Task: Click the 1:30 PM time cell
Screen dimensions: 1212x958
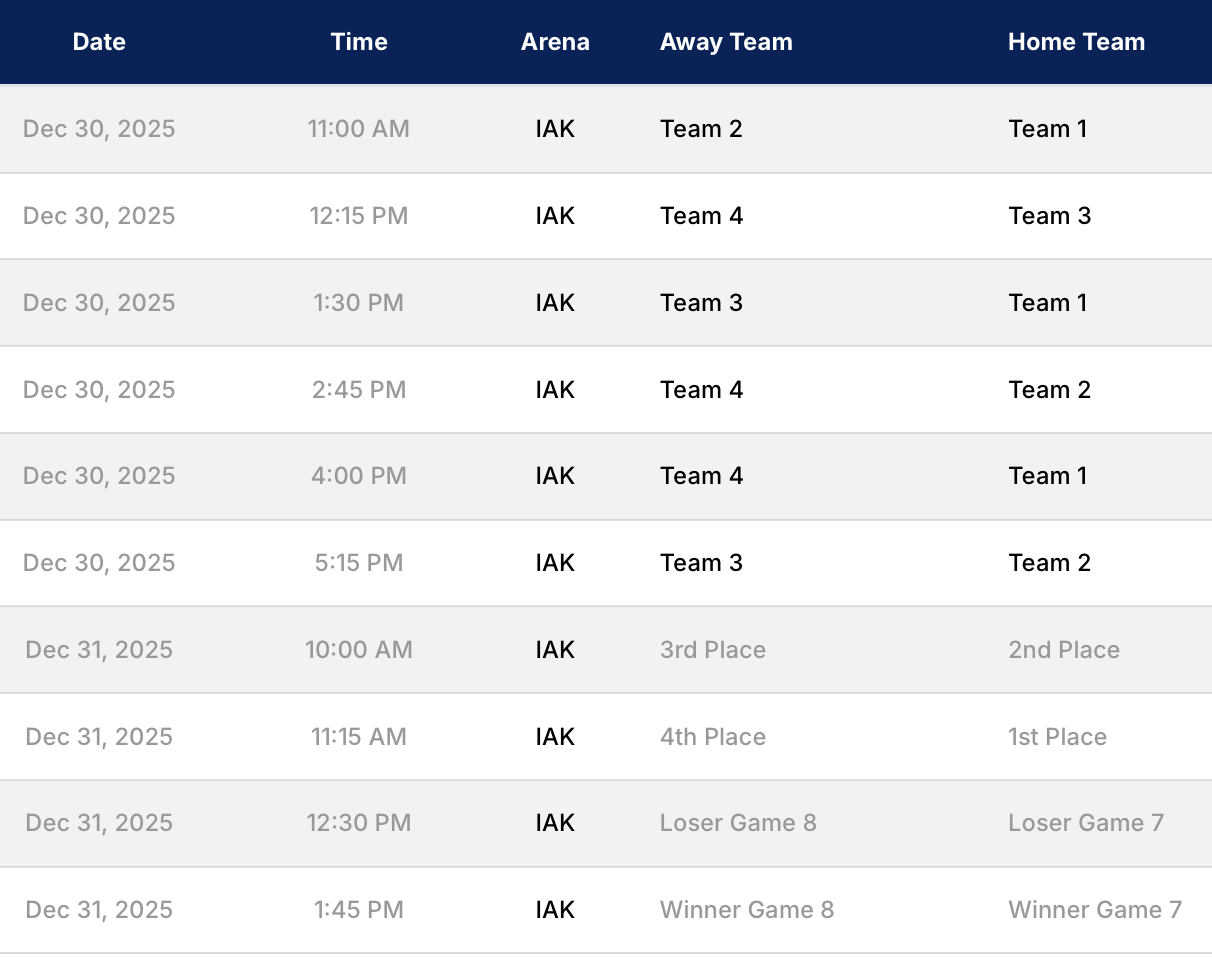Action: [x=359, y=303]
